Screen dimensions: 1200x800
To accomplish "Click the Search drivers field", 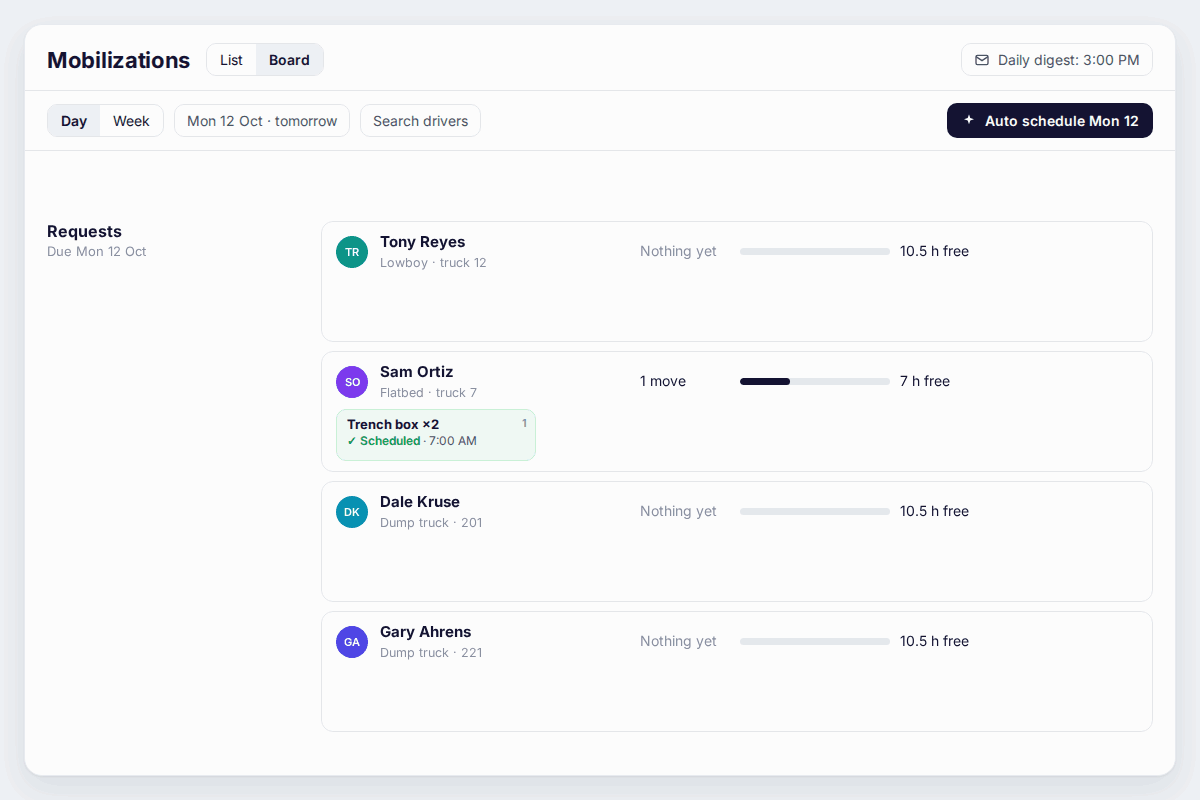I will (x=420, y=121).
